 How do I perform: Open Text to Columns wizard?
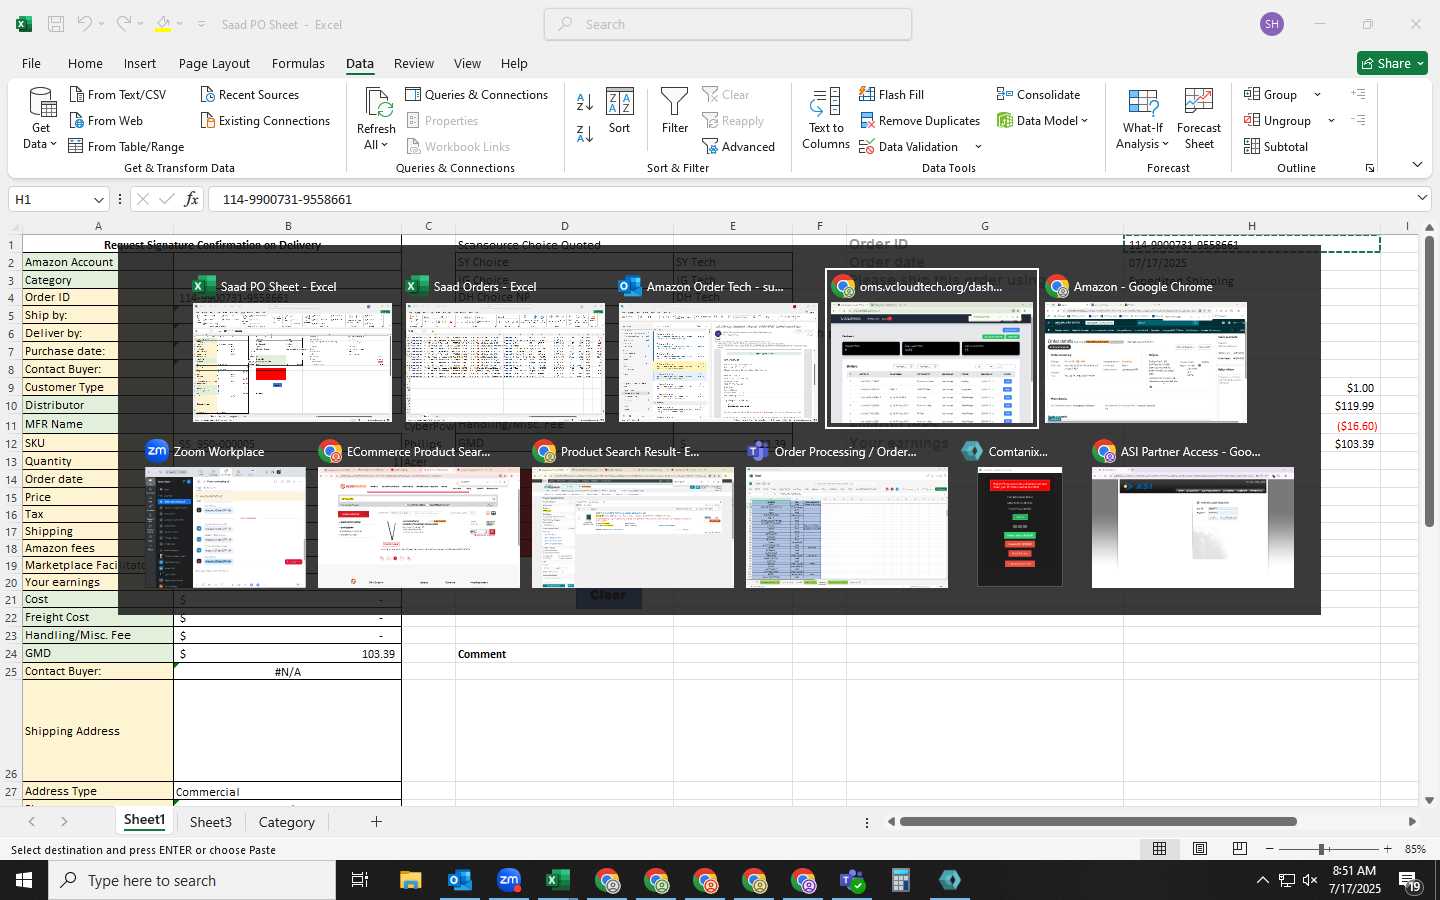pos(826,119)
